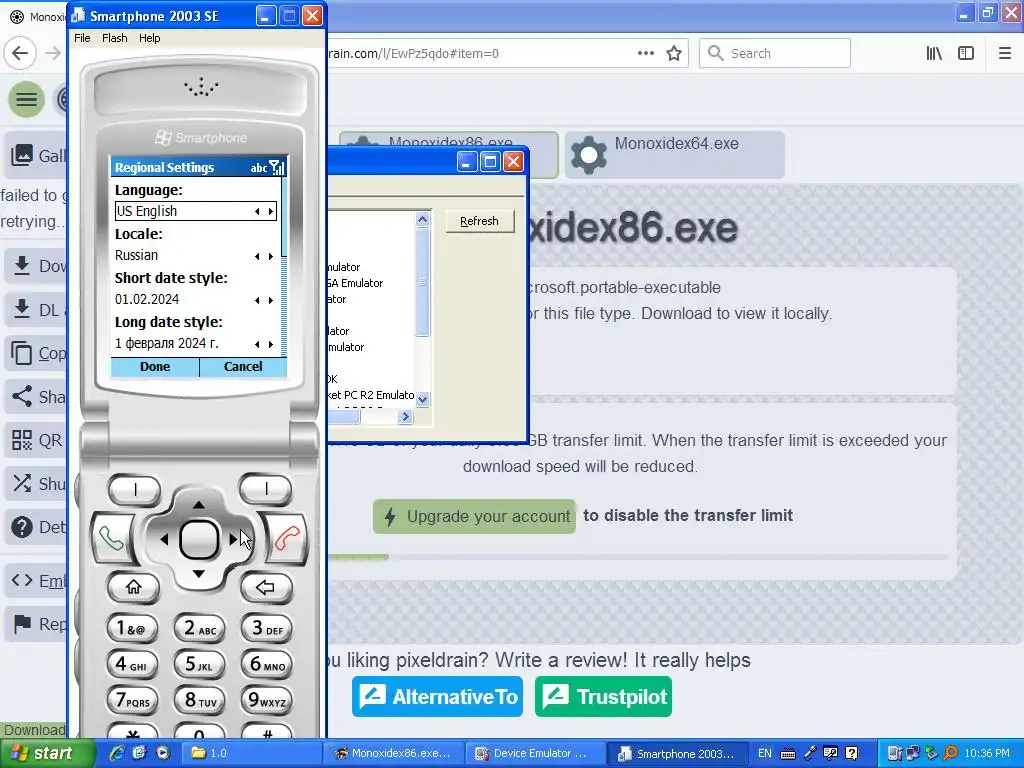Viewport: 1024px width, 768px height.
Task: Select the US English language field
Action: coord(196,211)
